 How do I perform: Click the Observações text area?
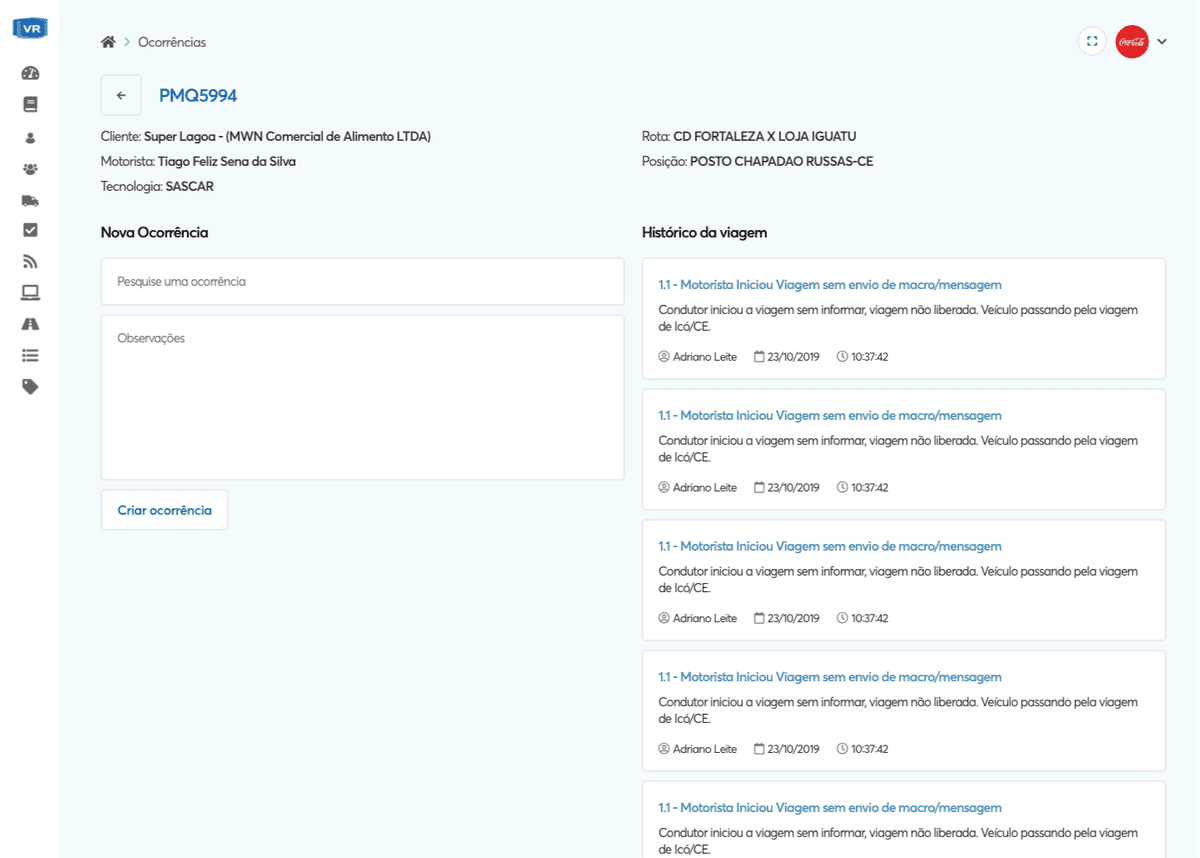[362, 397]
